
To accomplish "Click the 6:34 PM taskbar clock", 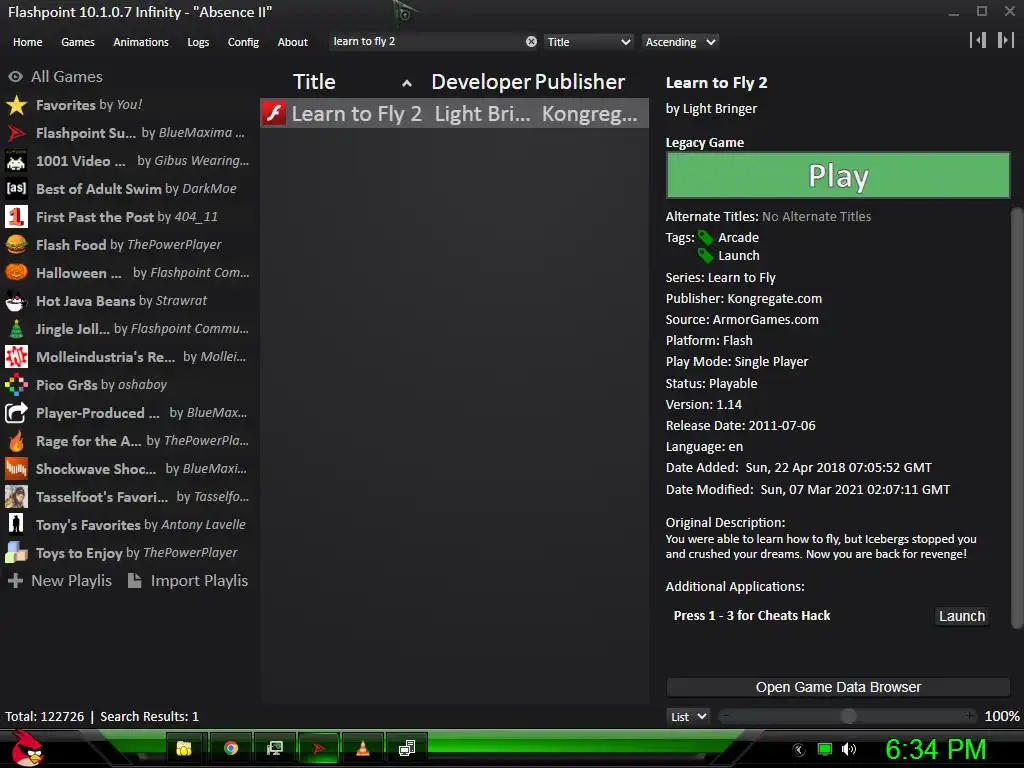I will [935, 750].
